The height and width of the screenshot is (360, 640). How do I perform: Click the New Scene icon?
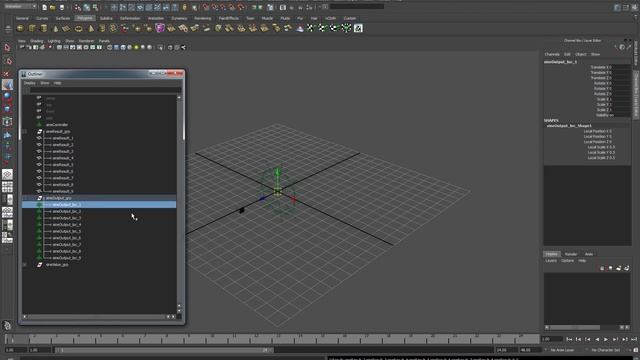pyautogui.click(x=44, y=7)
